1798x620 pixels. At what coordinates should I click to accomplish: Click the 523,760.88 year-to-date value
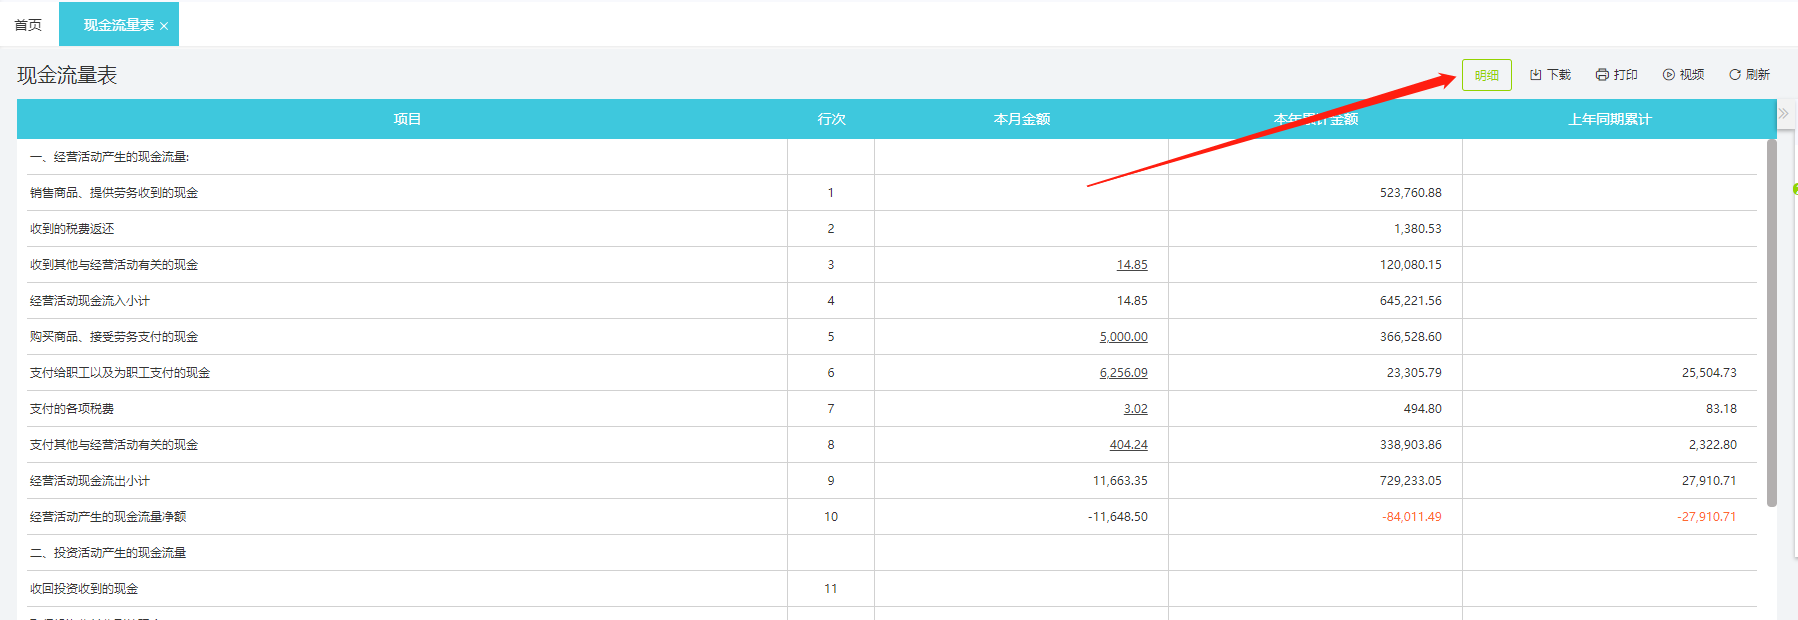[1410, 193]
